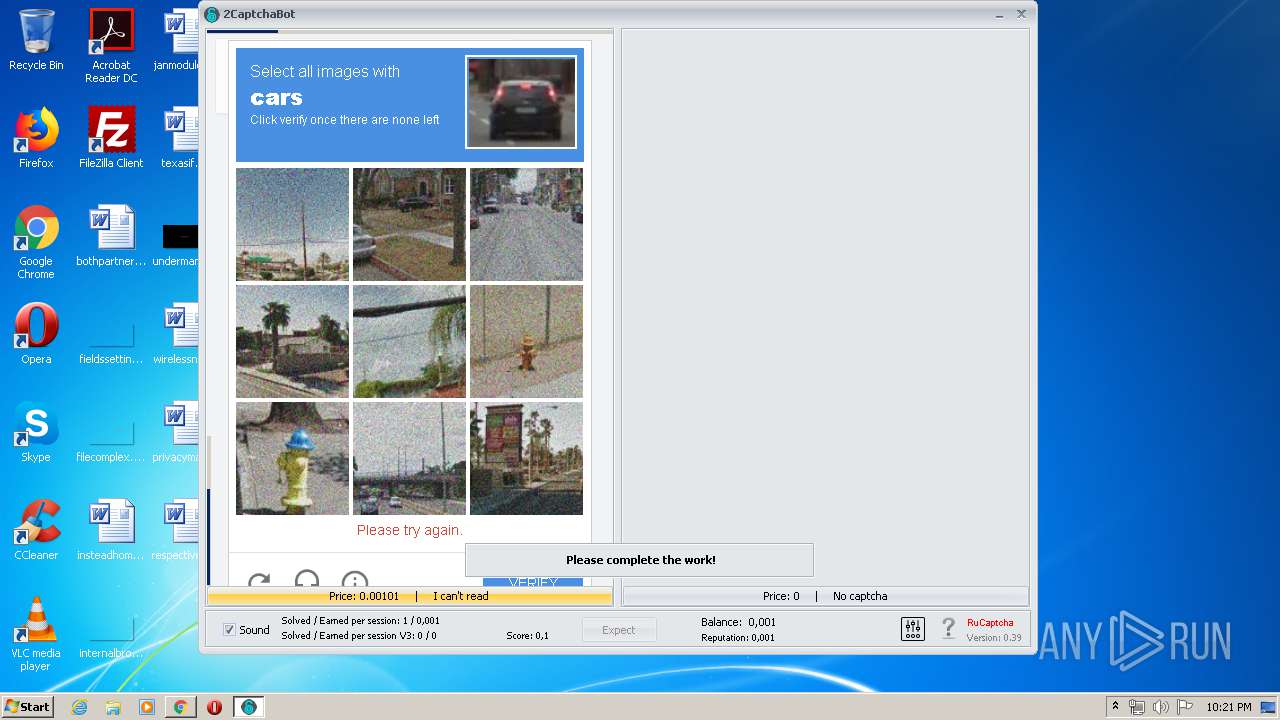Image resolution: width=1280 pixels, height=720 pixels.
Task: Select the sky with pole captcha tile
Action: click(292, 224)
